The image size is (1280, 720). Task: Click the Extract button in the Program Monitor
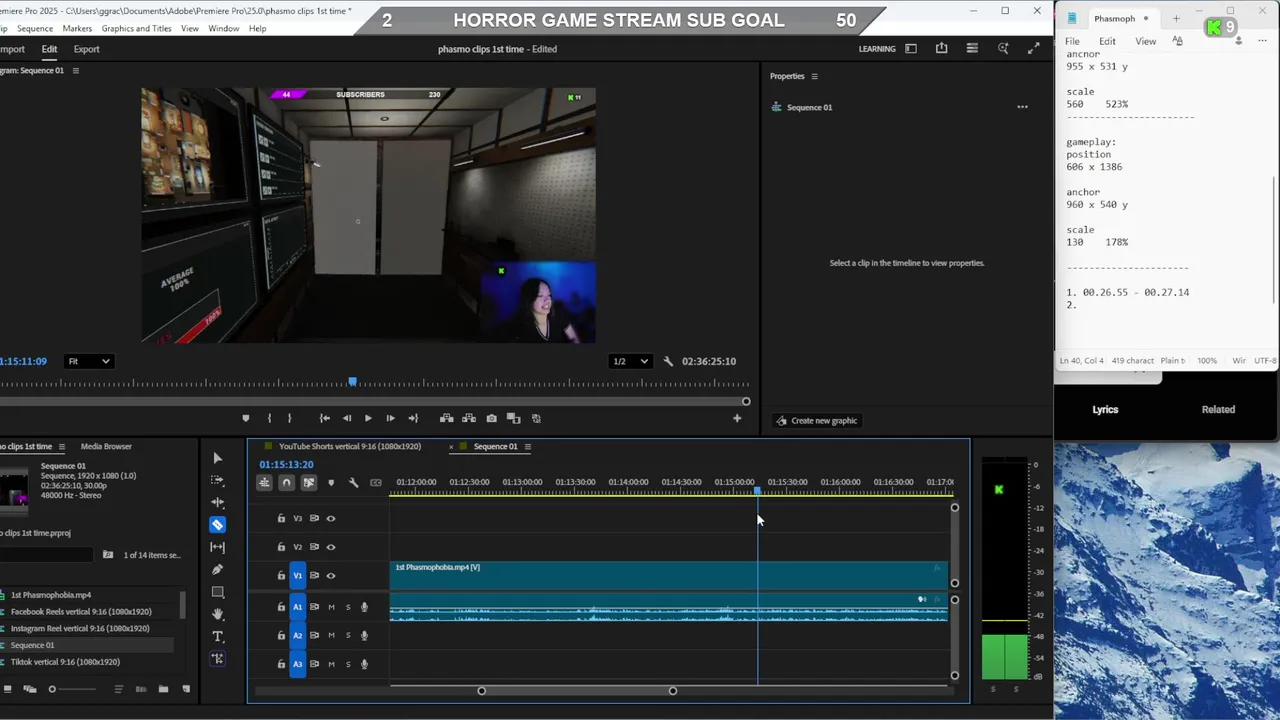tap(468, 418)
